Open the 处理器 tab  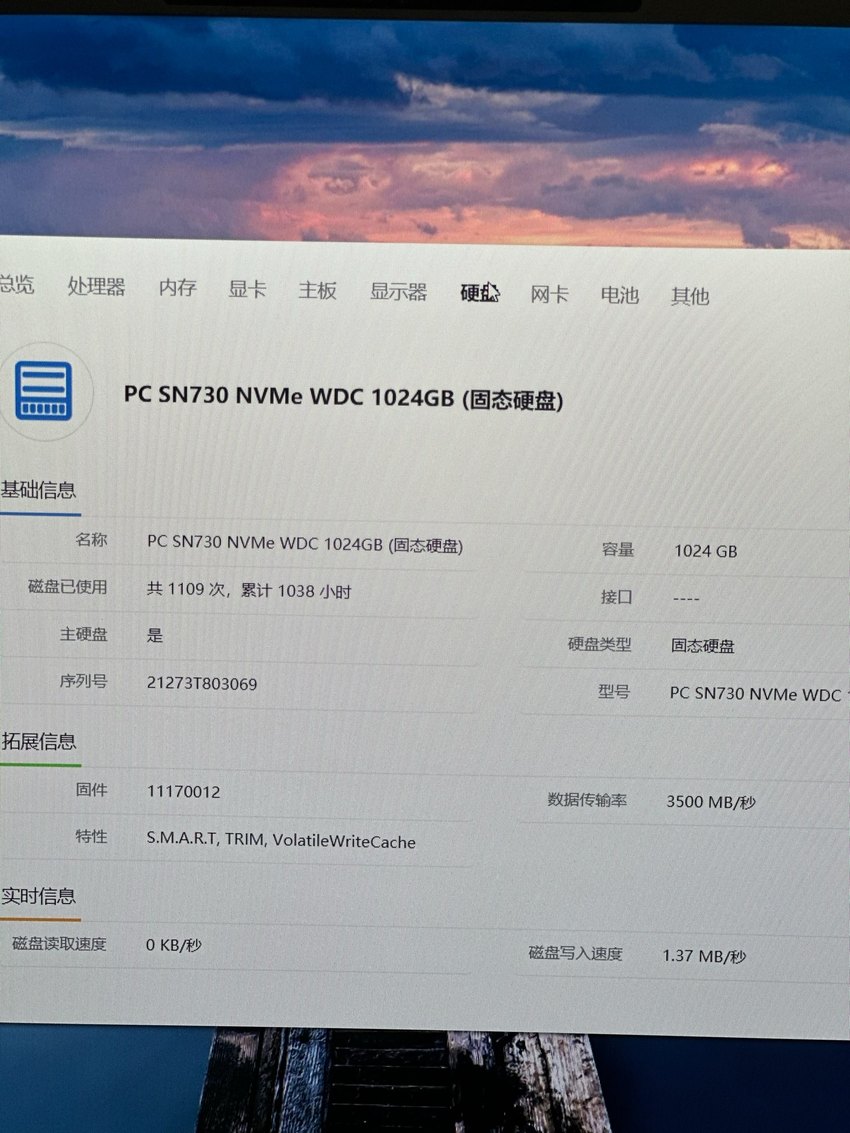[x=96, y=286]
